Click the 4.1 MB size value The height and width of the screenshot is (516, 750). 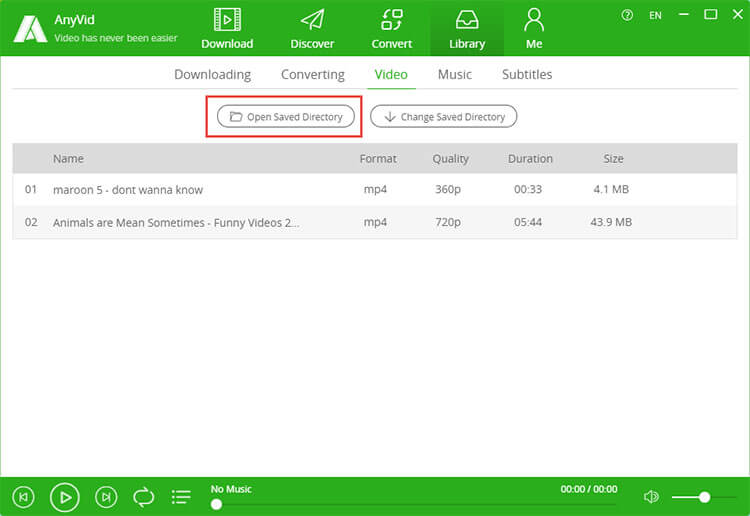click(611, 189)
